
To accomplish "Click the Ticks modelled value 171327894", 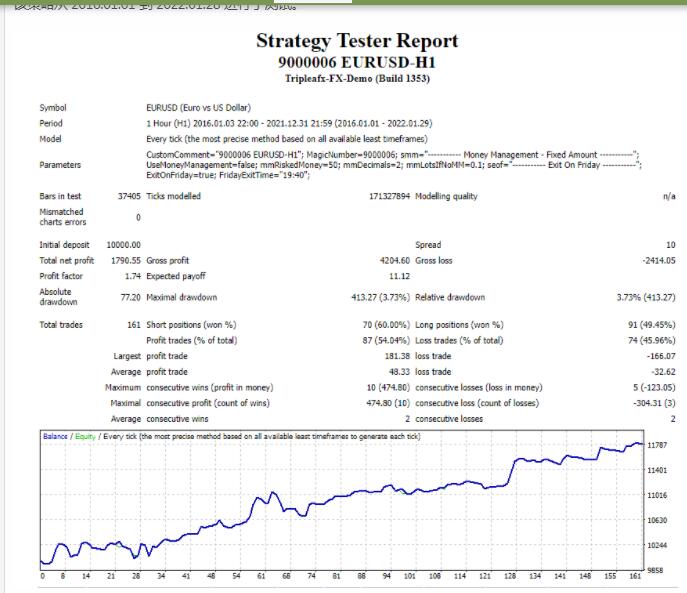I will click(x=388, y=196).
